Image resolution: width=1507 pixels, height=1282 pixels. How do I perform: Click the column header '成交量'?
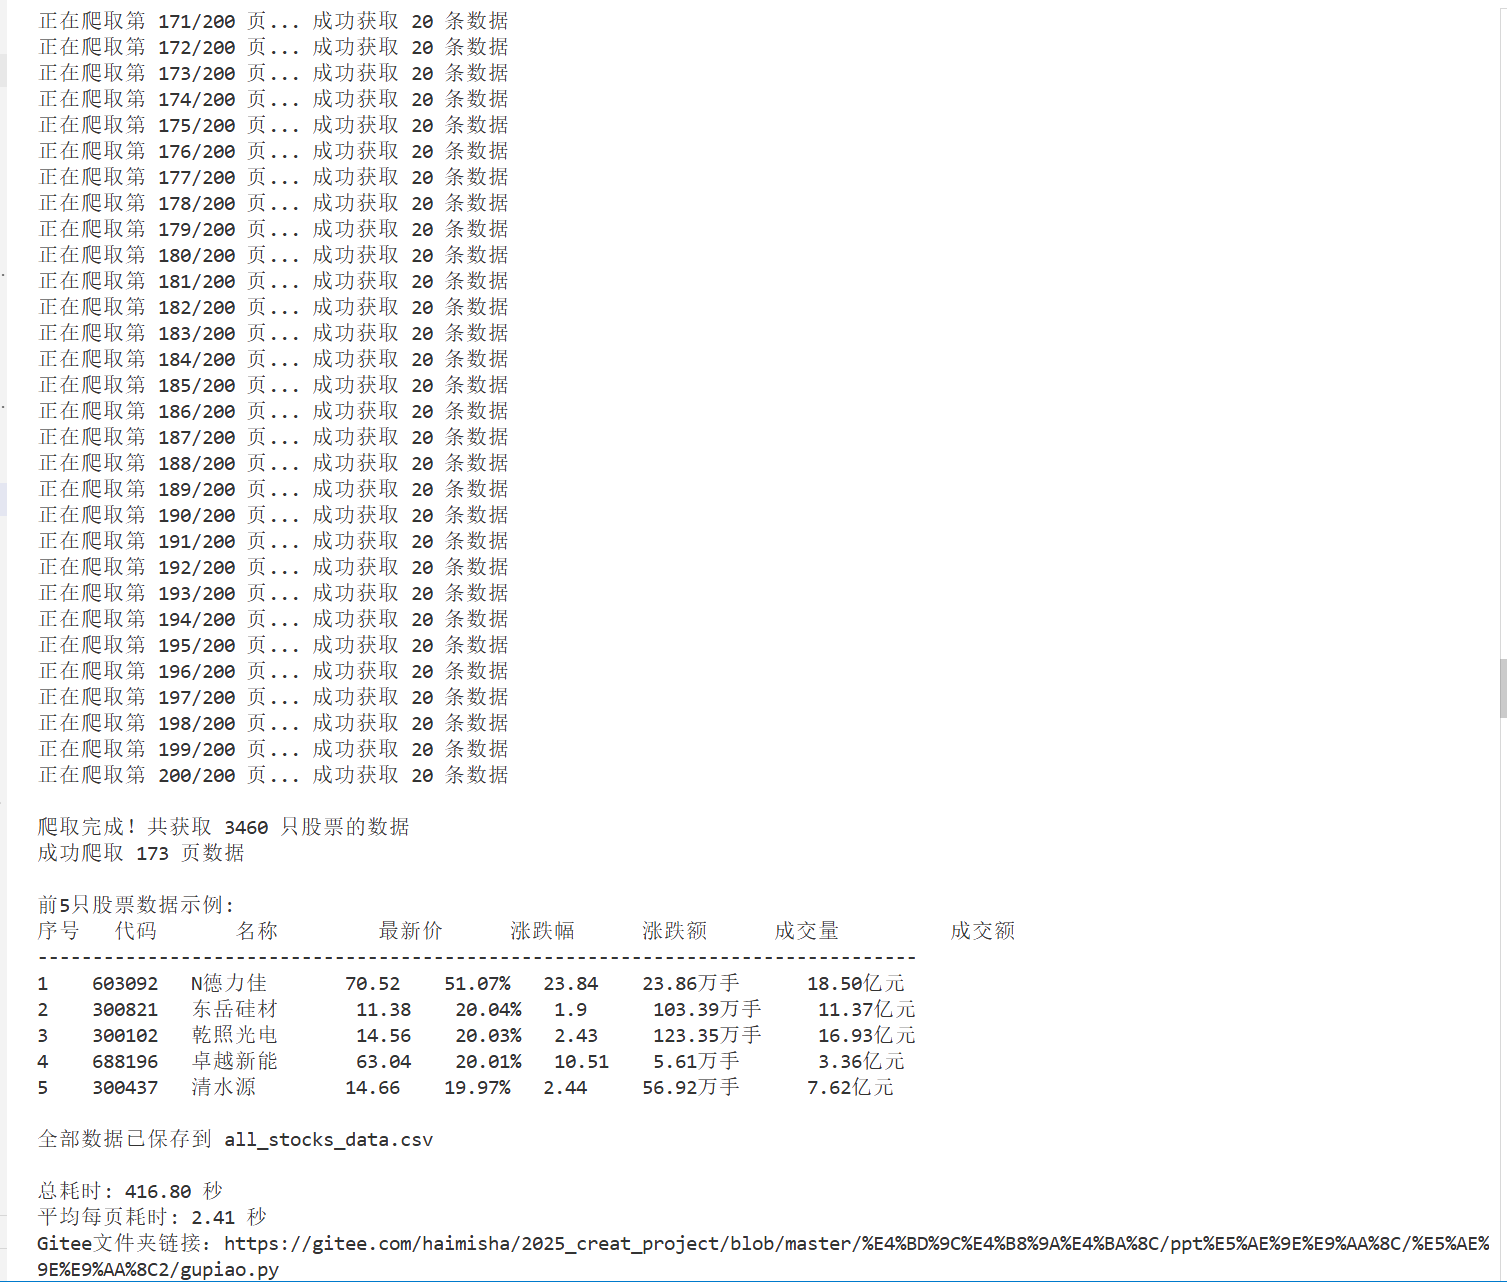(806, 931)
